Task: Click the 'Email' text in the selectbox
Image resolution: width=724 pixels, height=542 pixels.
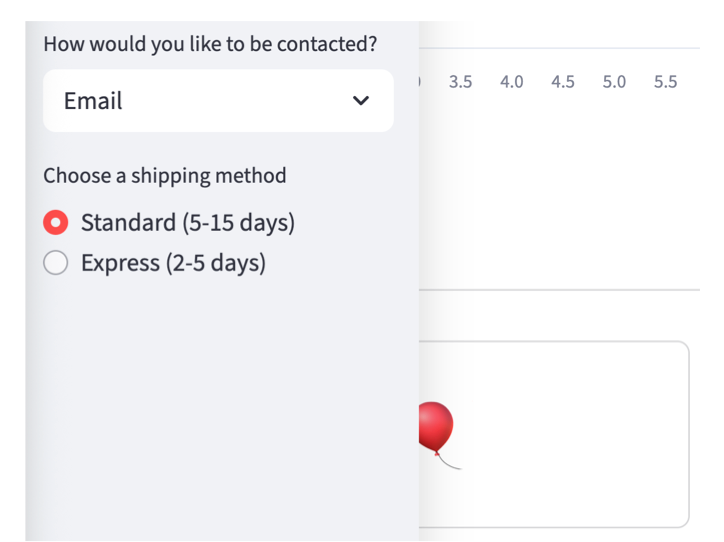Action: (x=93, y=101)
